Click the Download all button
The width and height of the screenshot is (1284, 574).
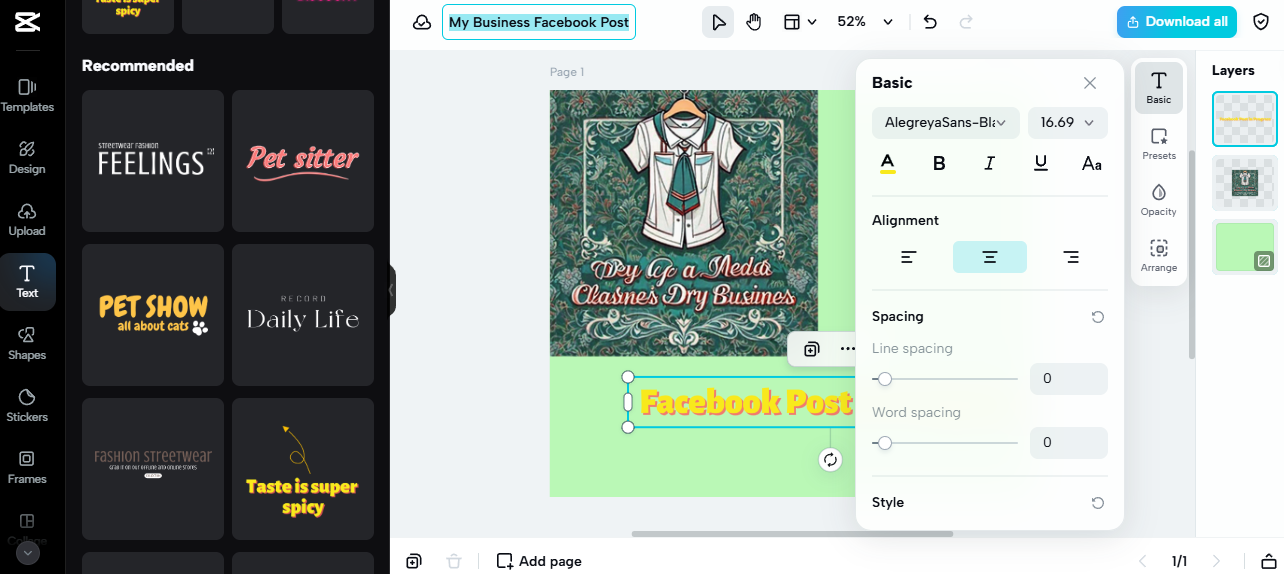pos(1177,22)
